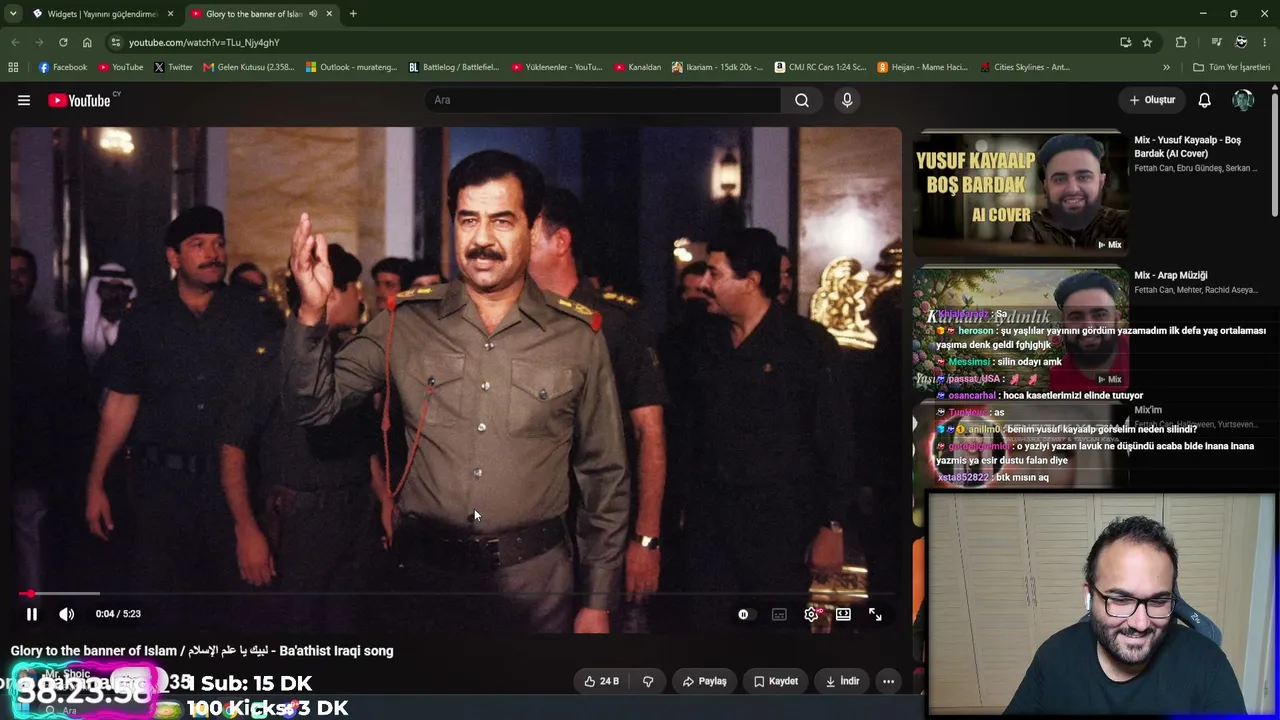Image resolution: width=1280 pixels, height=720 pixels.
Task: Close the Glory to the banner tab
Action: coord(329,14)
